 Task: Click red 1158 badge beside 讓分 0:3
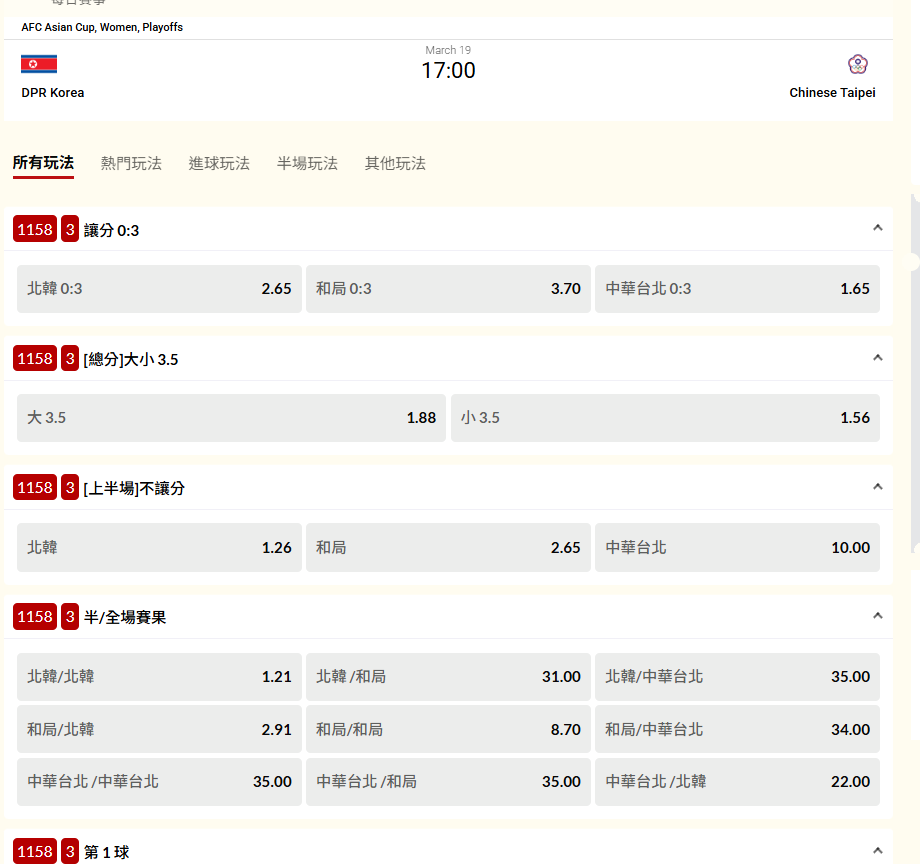[35, 230]
